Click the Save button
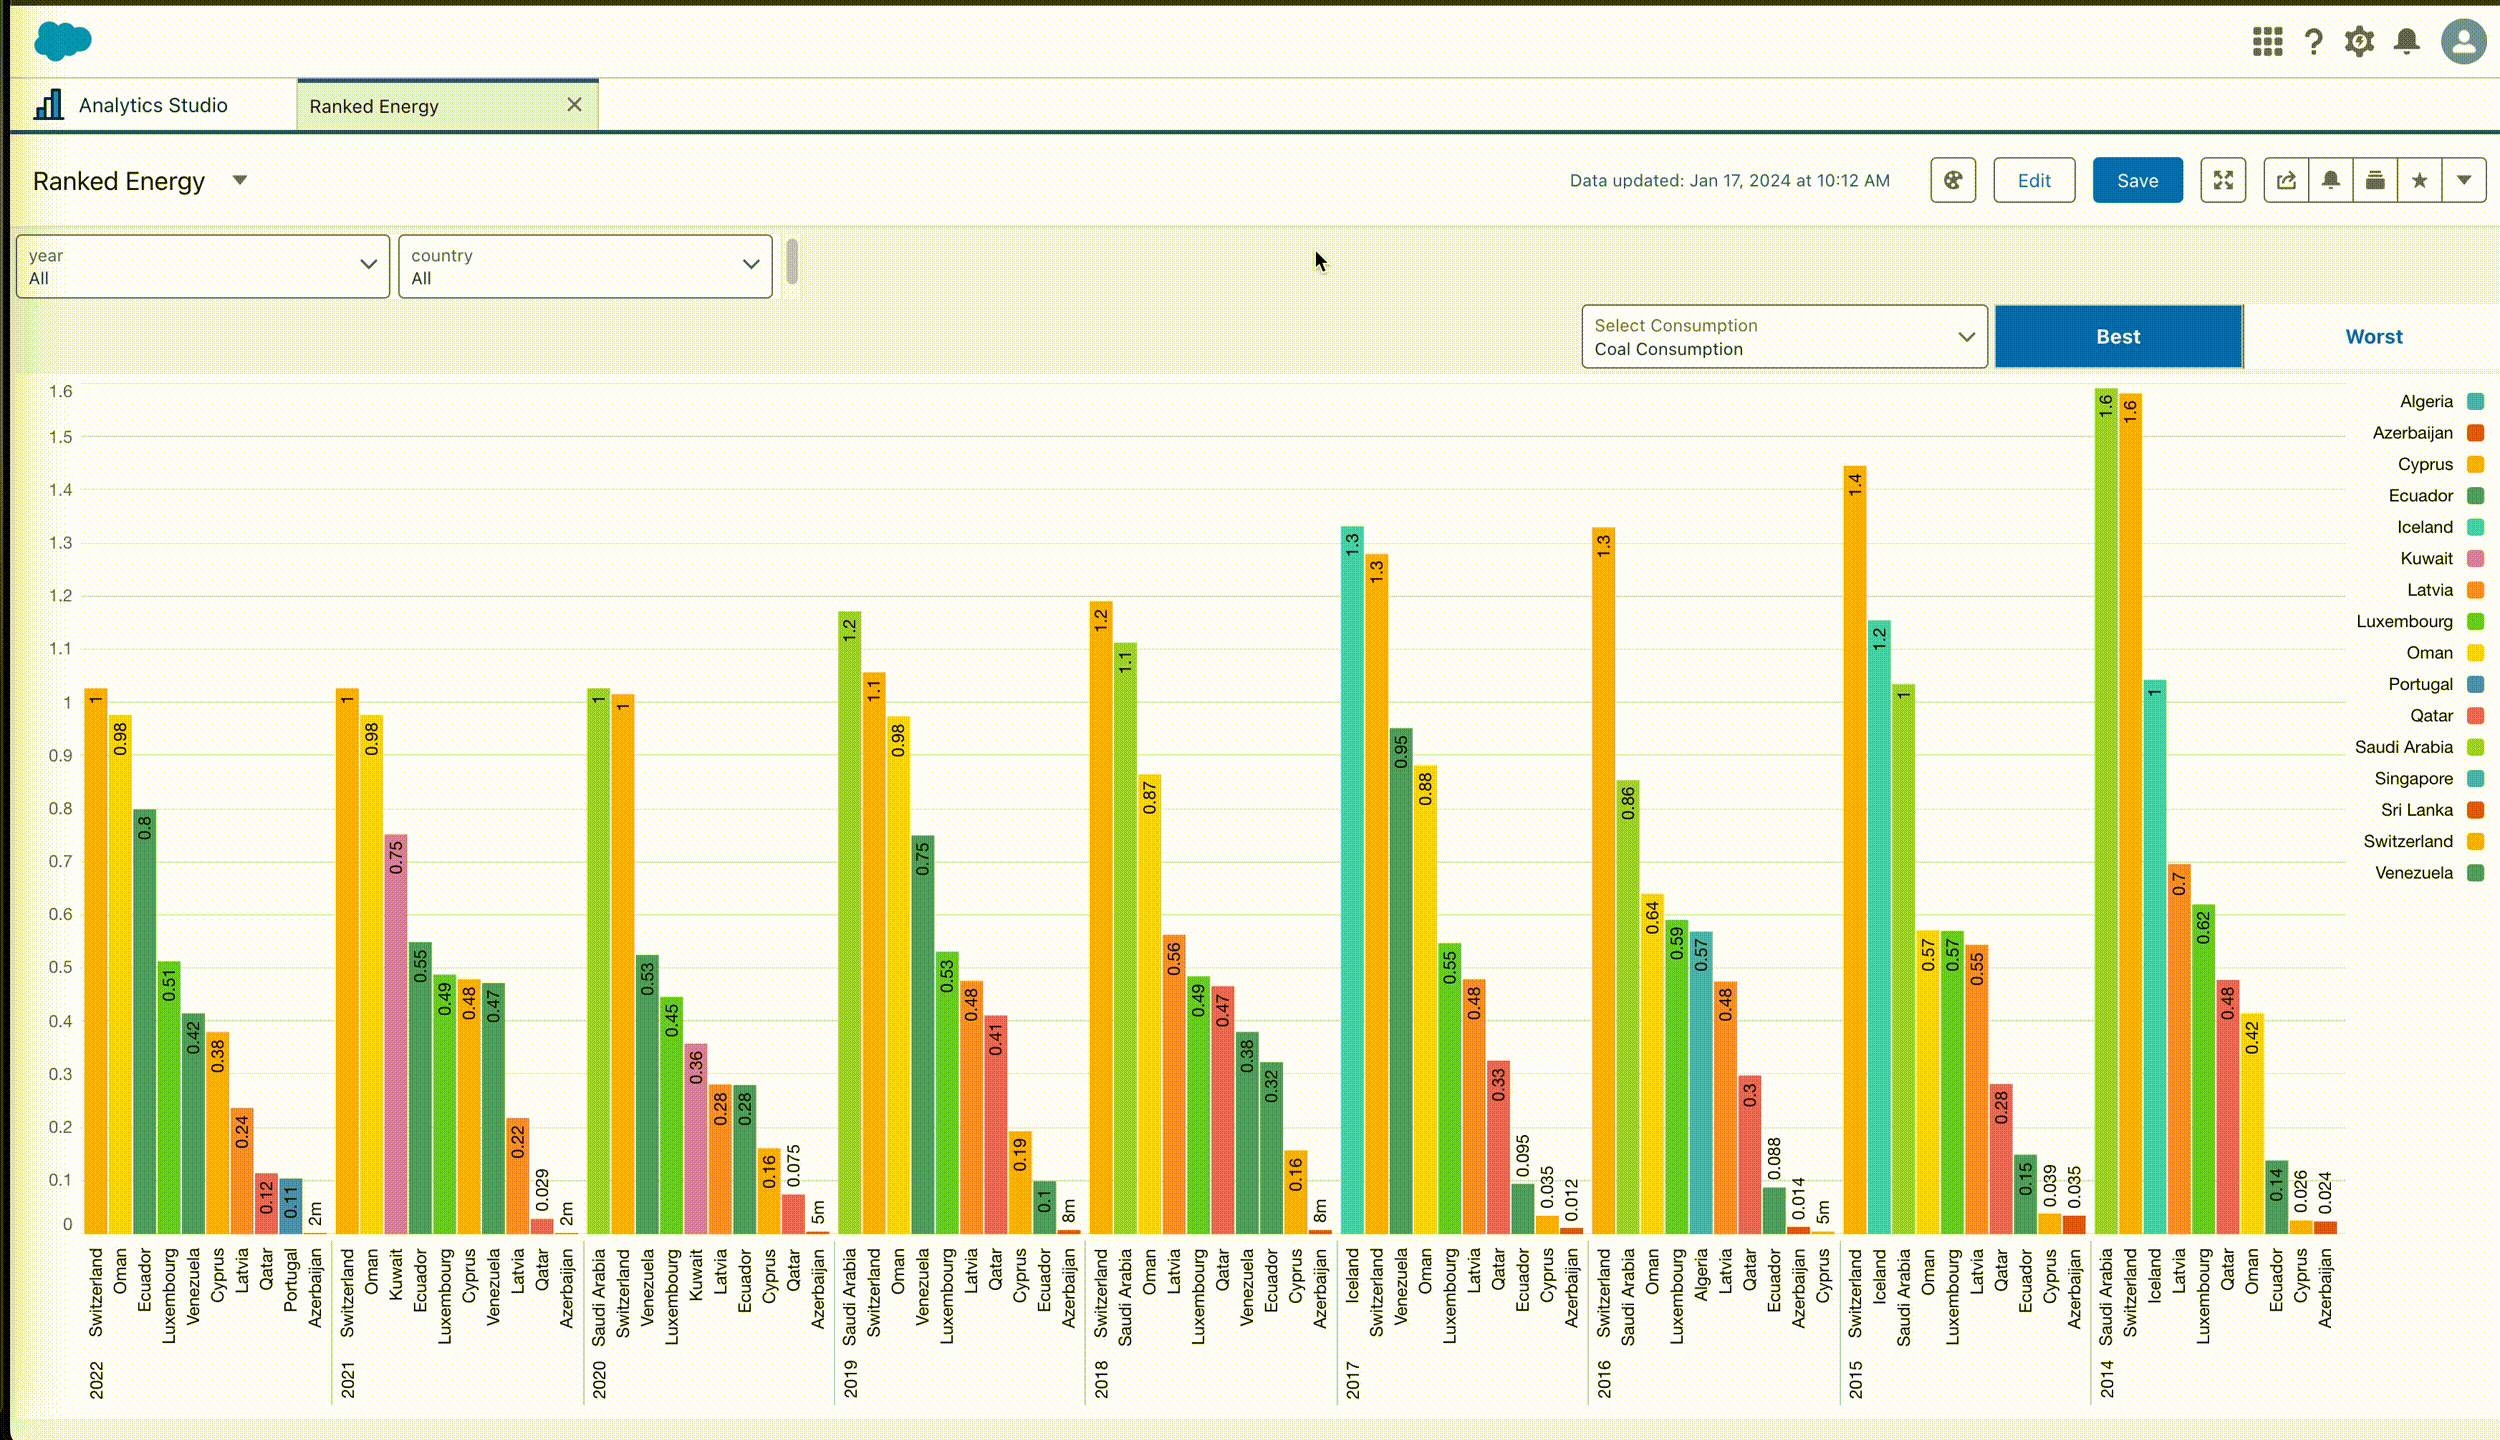The width and height of the screenshot is (2500, 1440). pyautogui.click(x=2137, y=181)
